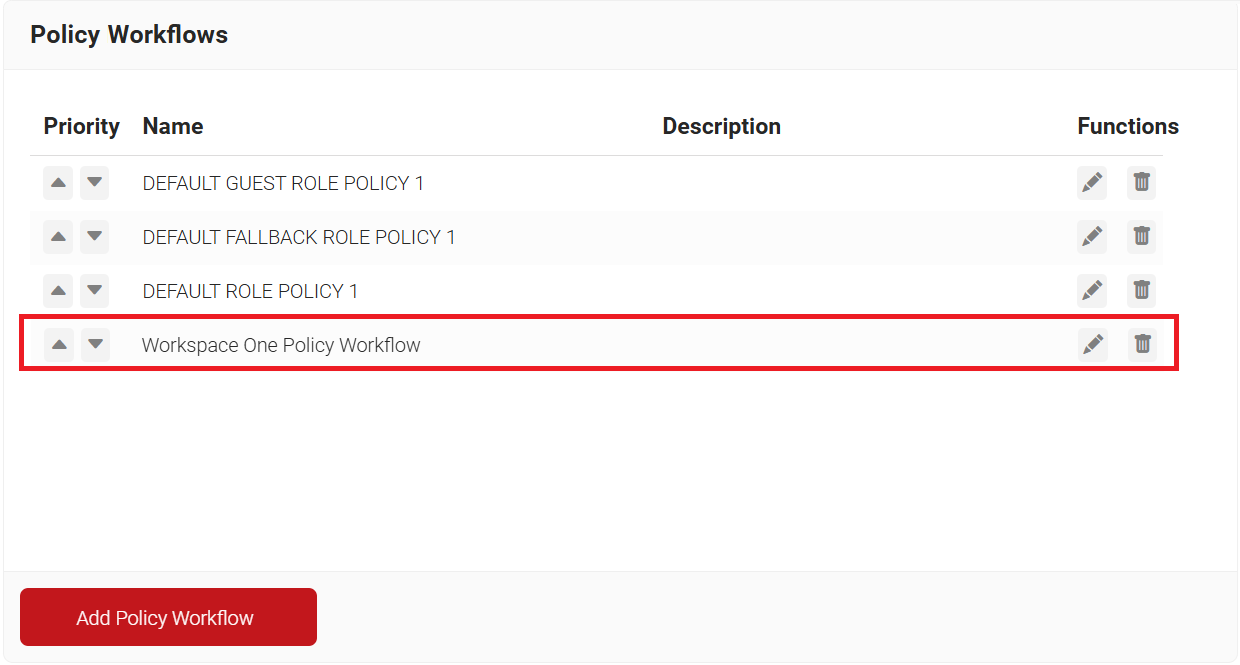
Task: Lower priority of Workspace One Policy Workflow
Action: (x=96, y=345)
